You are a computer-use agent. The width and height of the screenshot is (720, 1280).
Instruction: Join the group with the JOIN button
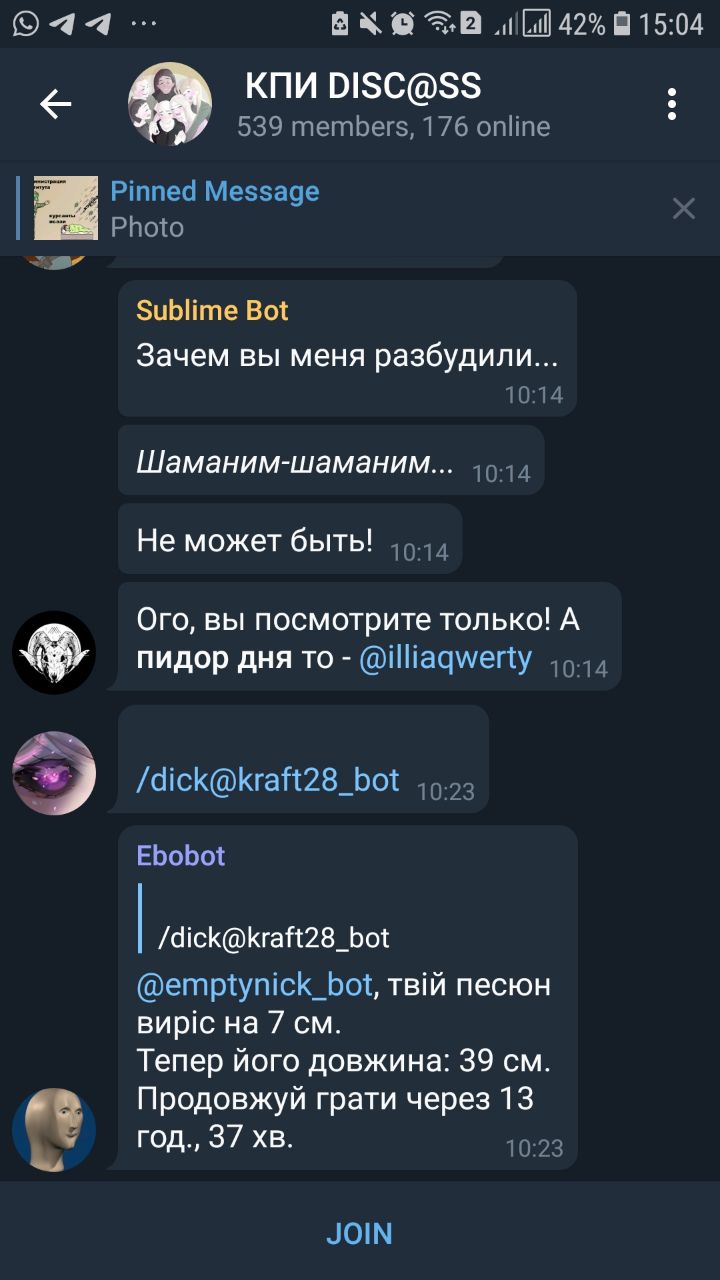pos(360,1233)
